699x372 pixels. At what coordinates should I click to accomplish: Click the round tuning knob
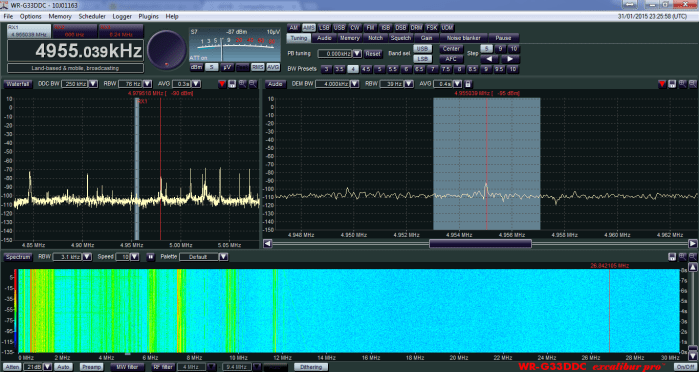167,50
